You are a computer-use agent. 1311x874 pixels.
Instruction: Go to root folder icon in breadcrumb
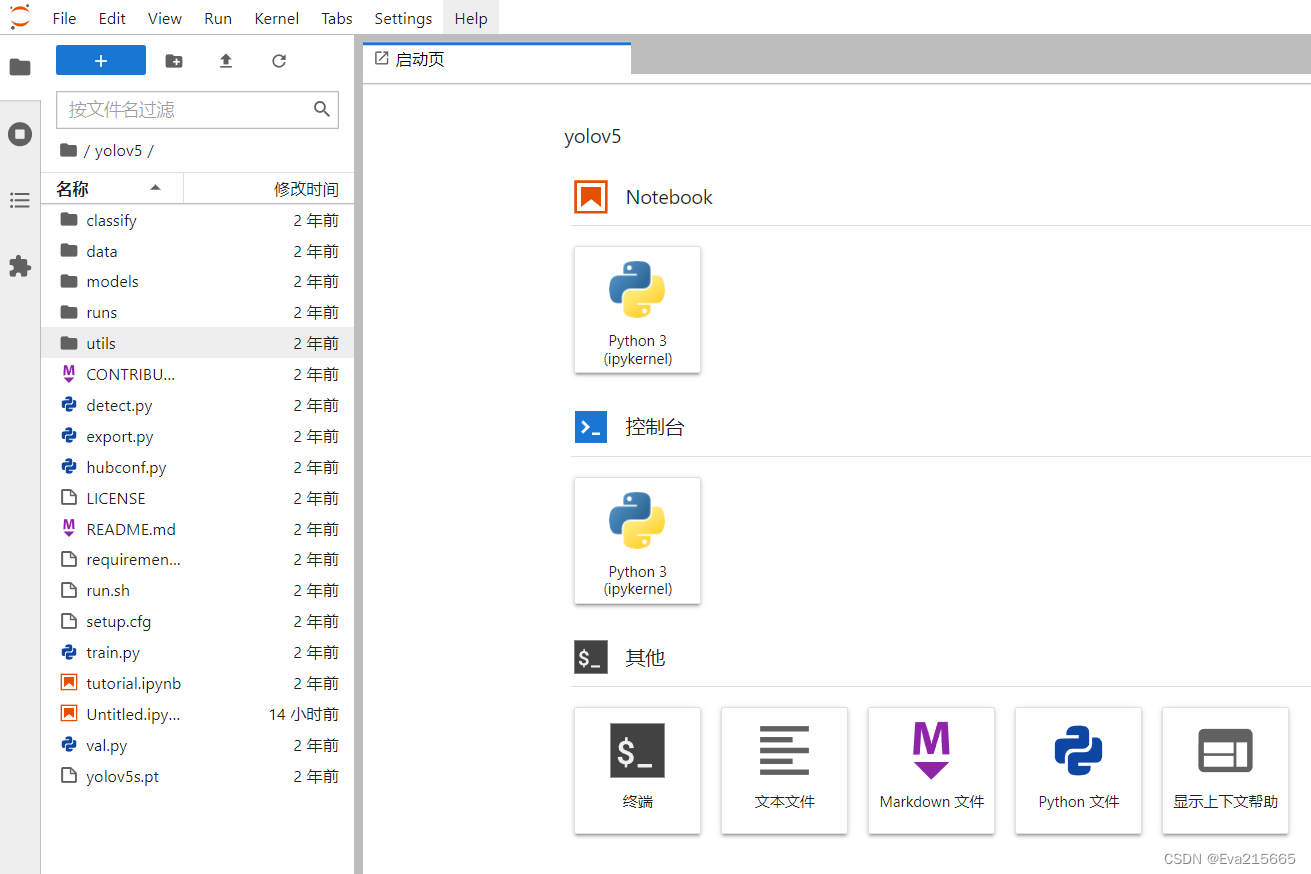pyautogui.click(x=68, y=150)
